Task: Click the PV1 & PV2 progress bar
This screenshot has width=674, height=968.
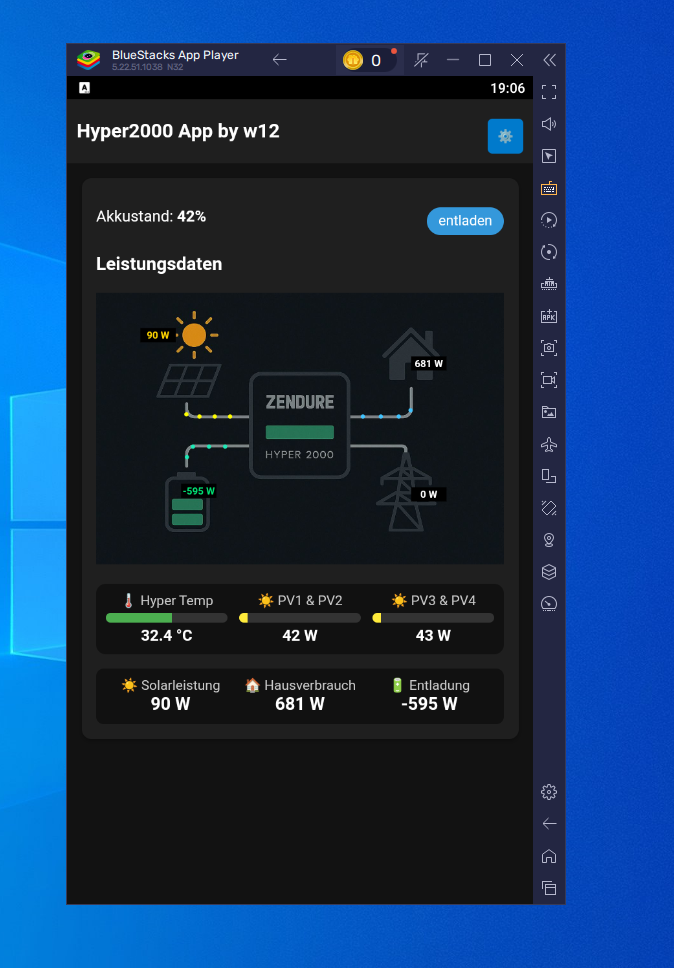Action: (x=300, y=618)
